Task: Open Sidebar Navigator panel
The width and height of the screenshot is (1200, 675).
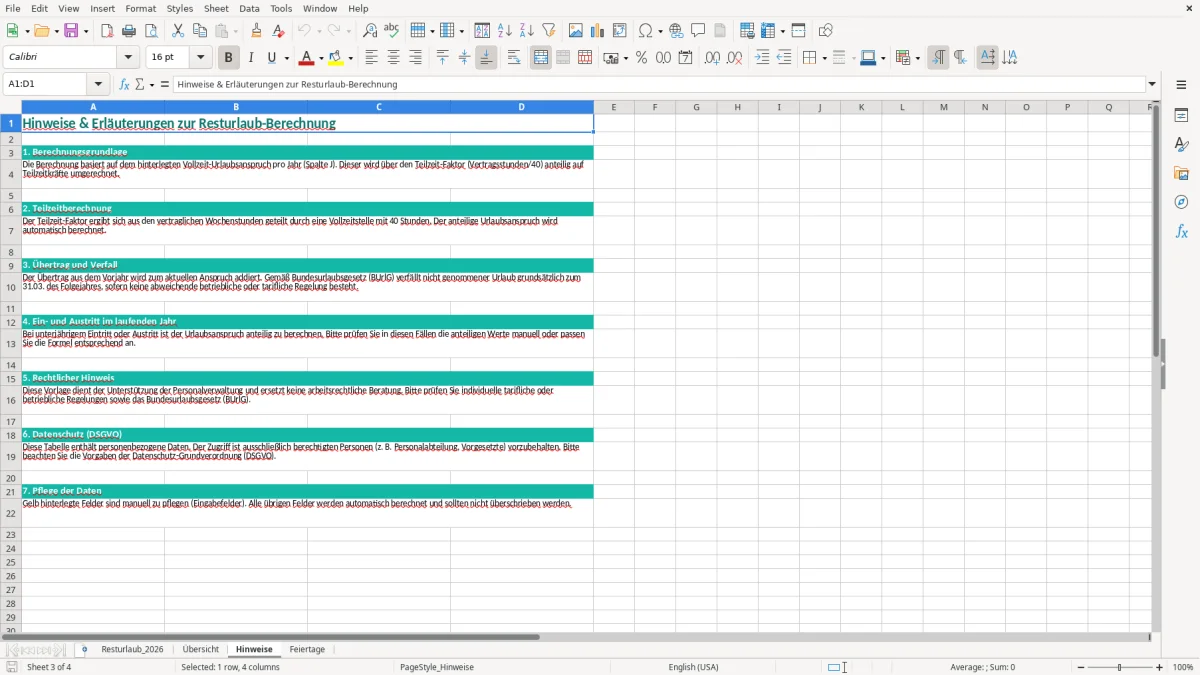Action: pos(1181,203)
